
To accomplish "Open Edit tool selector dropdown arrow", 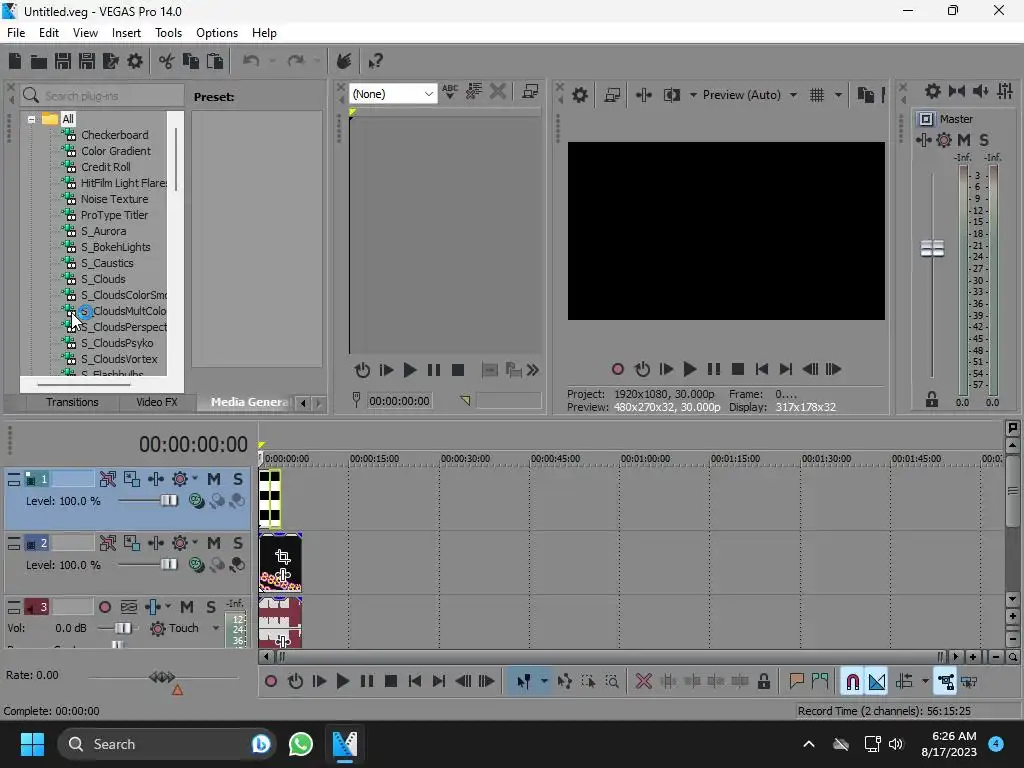I will (x=544, y=682).
